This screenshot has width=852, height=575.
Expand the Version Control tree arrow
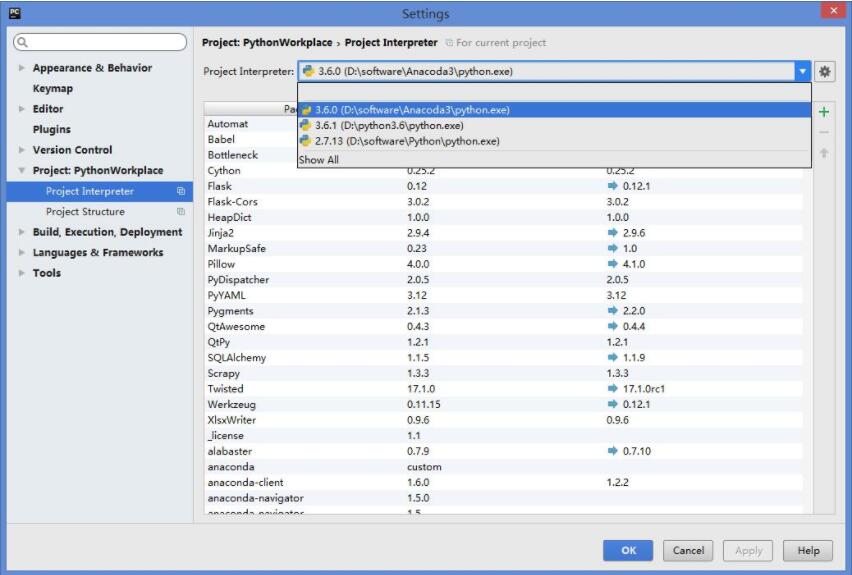coord(22,149)
